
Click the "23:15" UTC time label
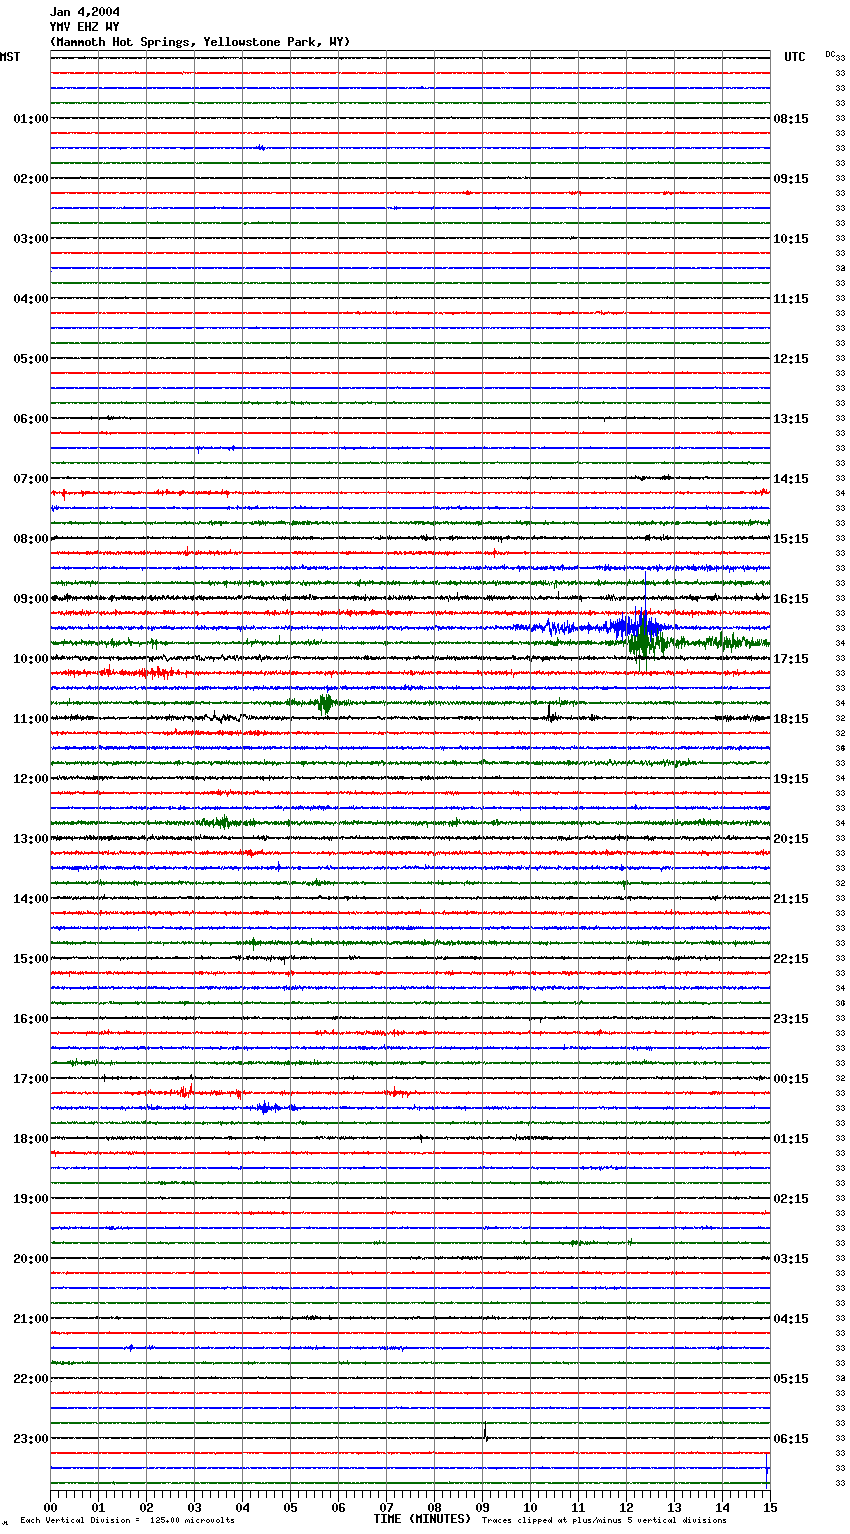click(x=791, y=1019)
